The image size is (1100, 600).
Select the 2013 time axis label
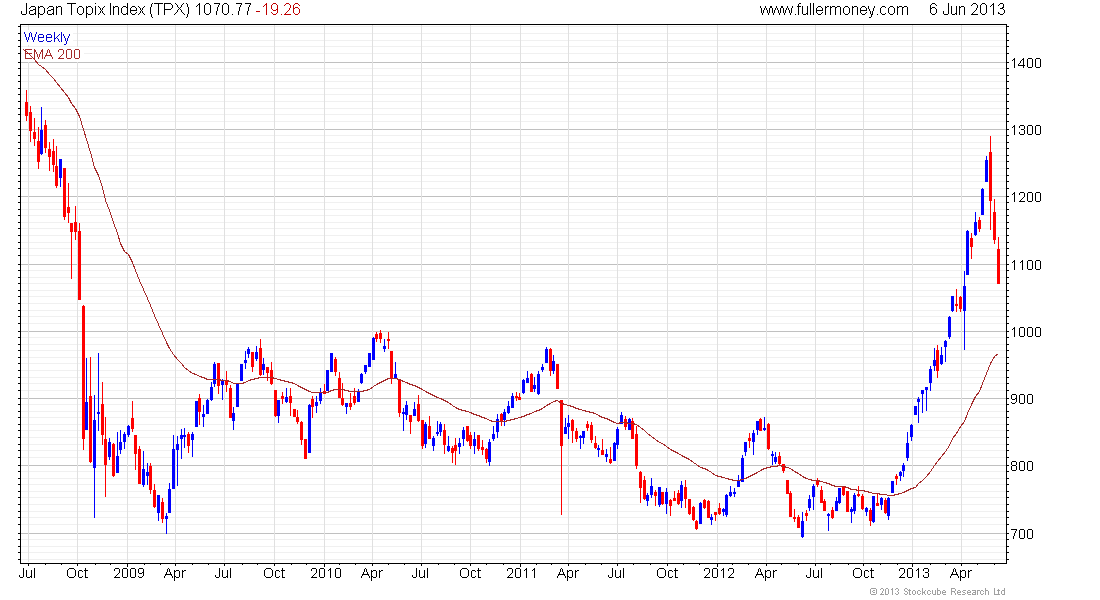tap(914, 573)
